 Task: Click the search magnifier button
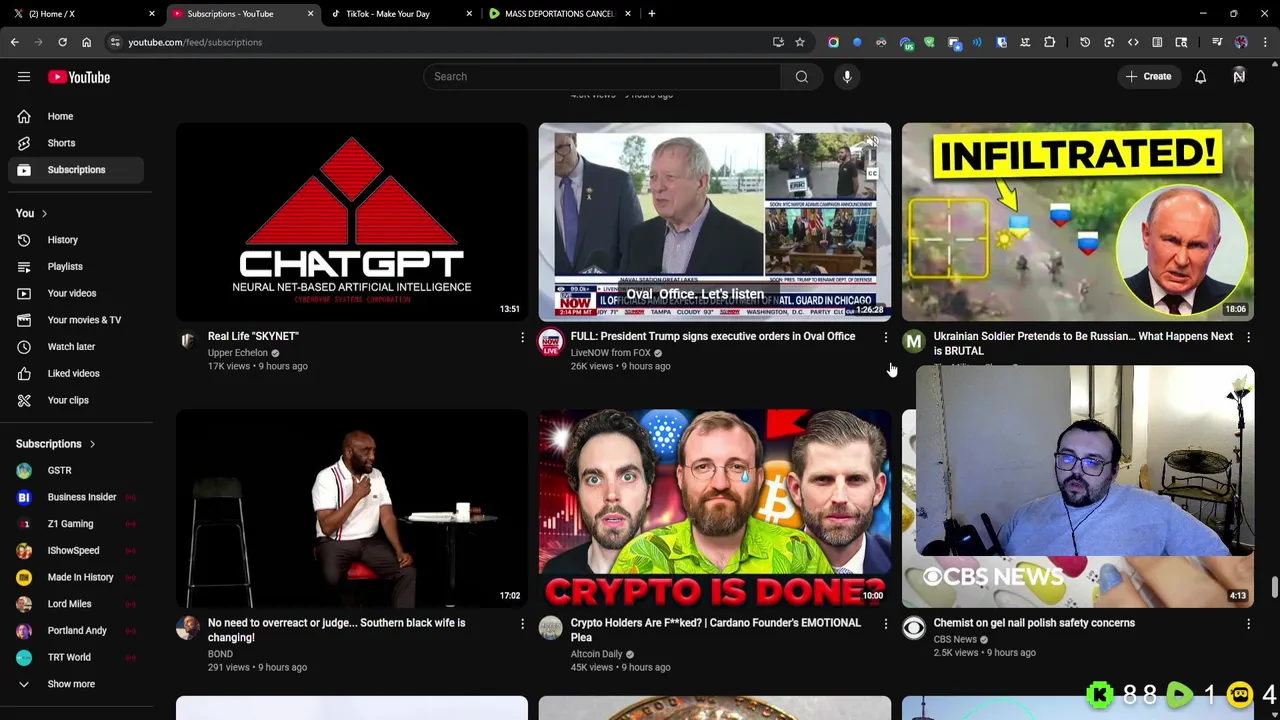point(801,77)
